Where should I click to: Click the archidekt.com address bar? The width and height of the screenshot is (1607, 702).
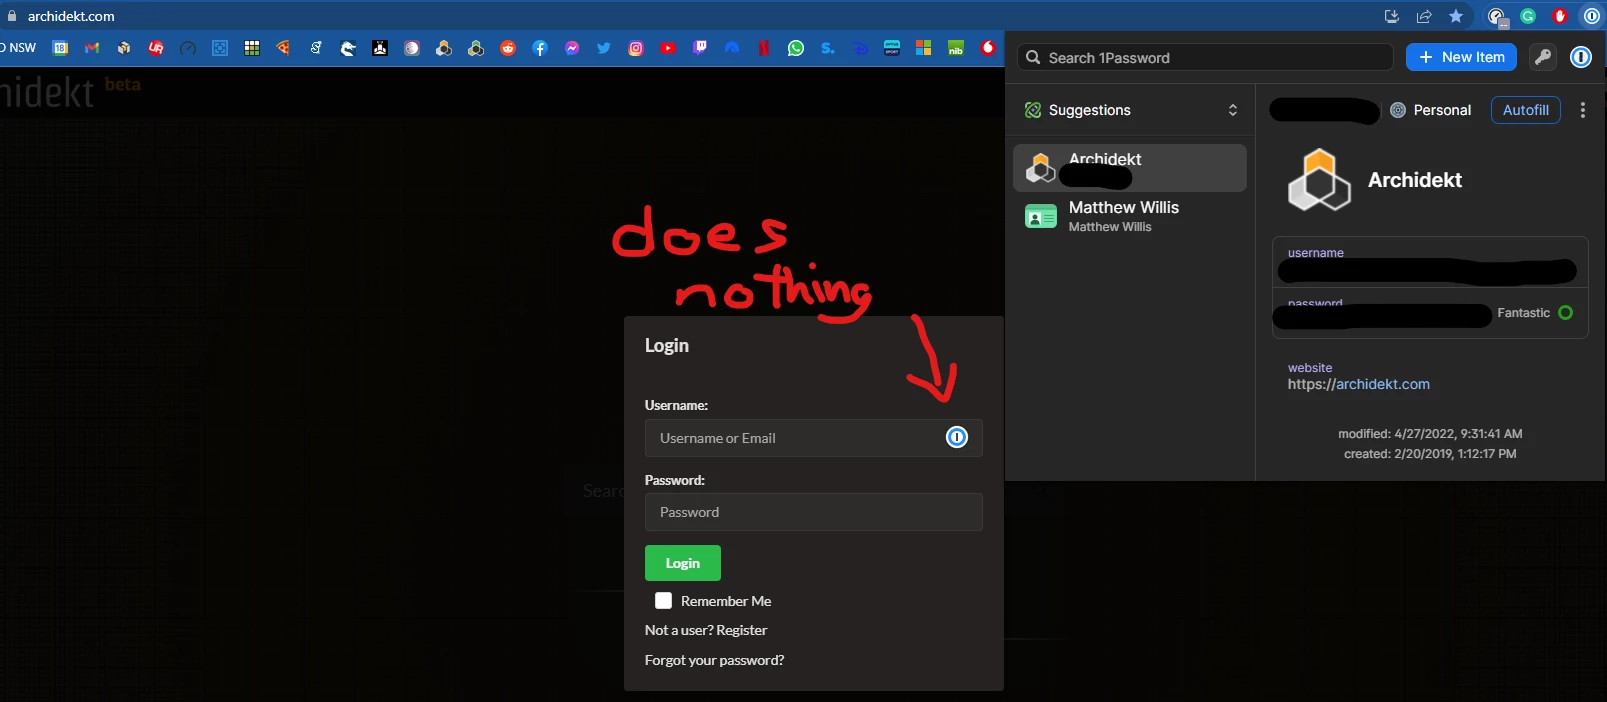coord(71,16)
